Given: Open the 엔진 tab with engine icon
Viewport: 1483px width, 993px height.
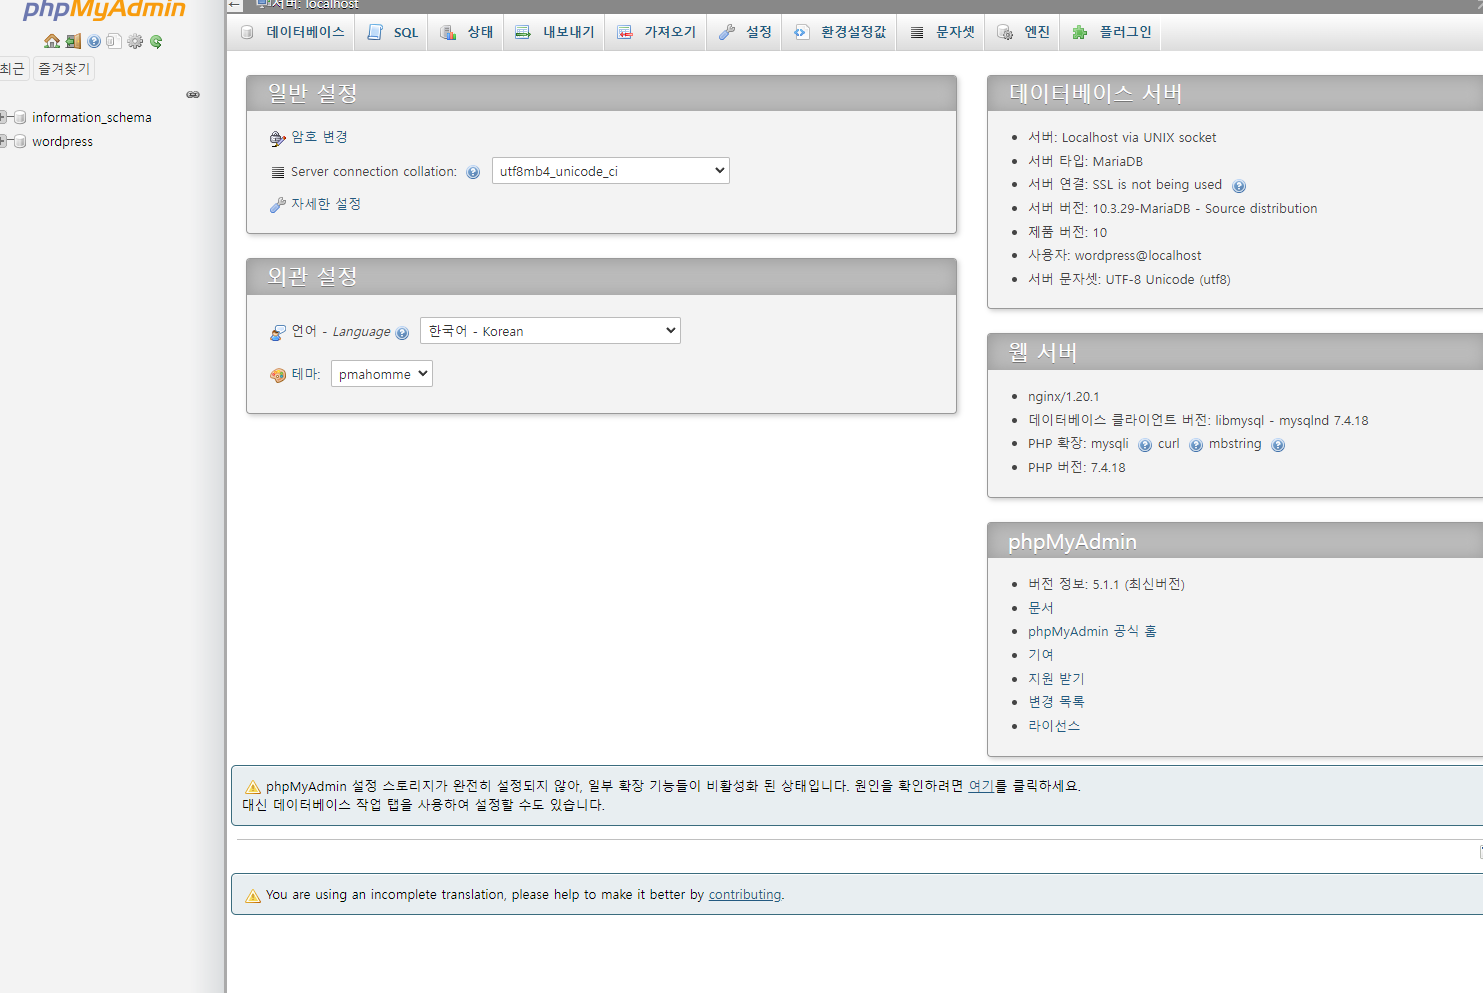Looking at the screenshot, I should [1023, 32].
